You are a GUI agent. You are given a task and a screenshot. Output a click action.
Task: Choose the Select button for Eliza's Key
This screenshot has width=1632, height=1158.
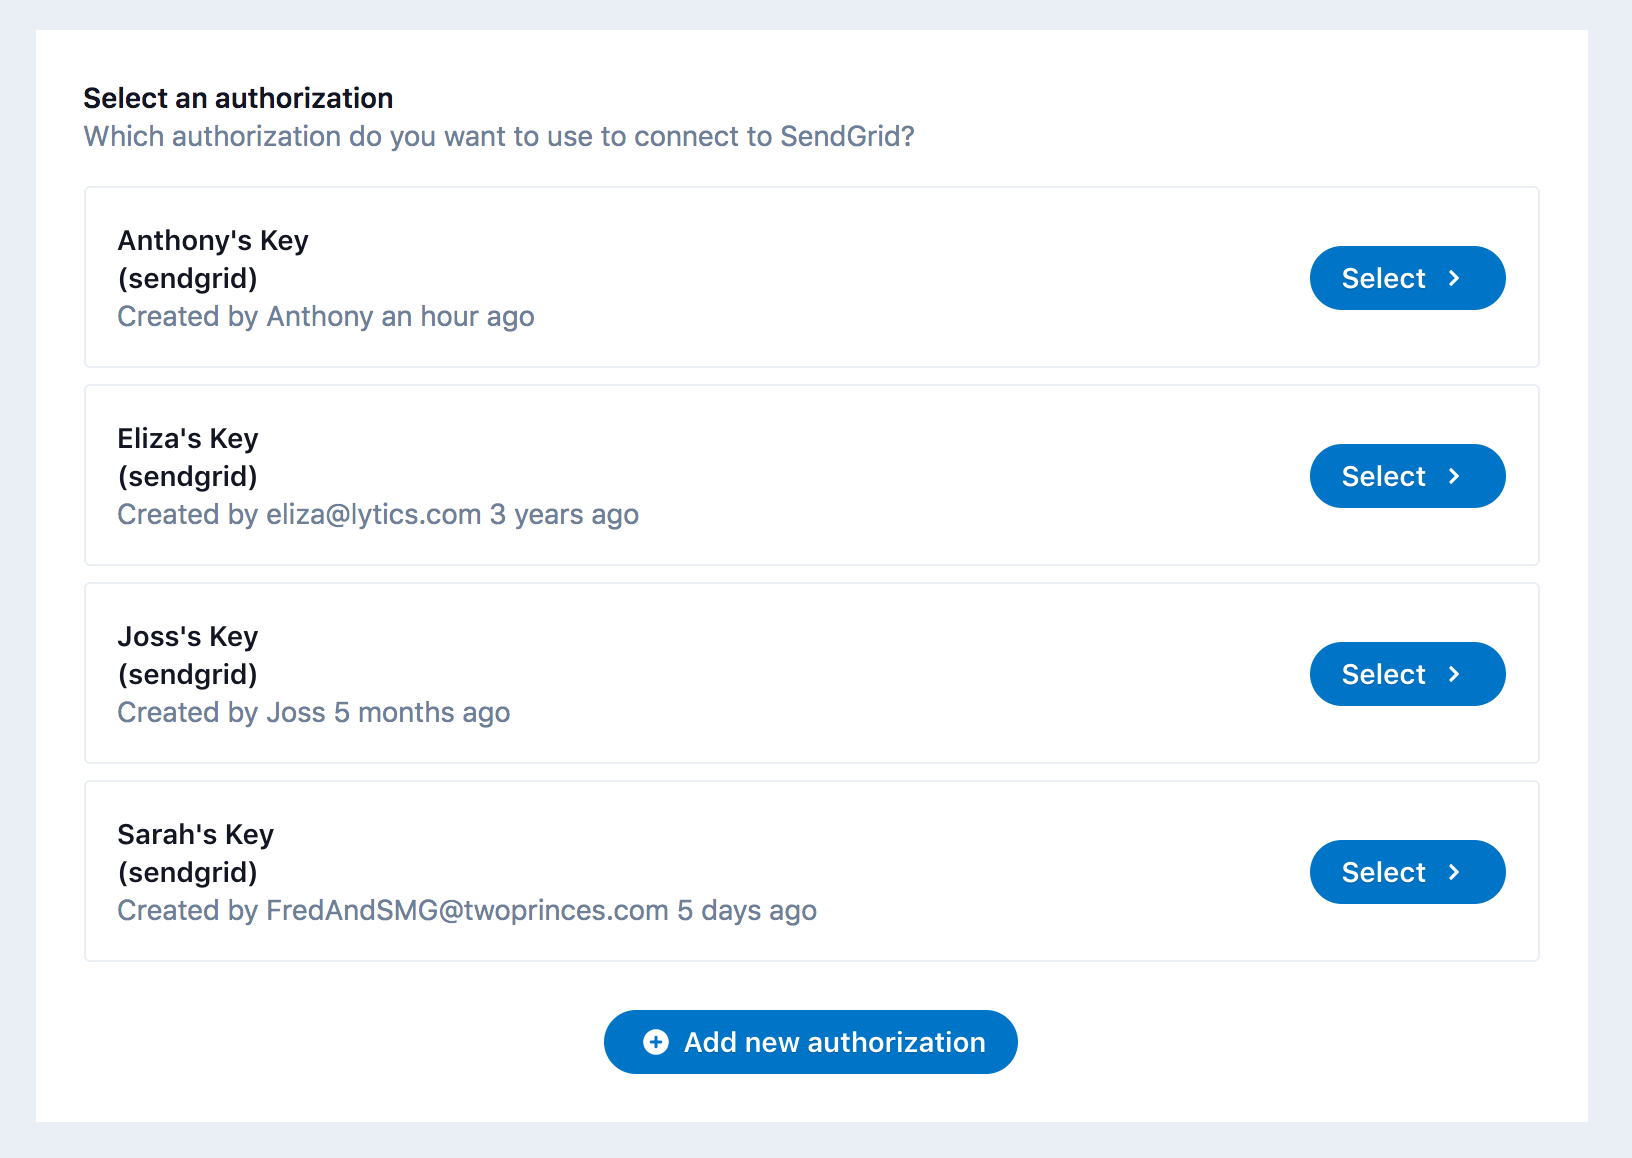1406,476
